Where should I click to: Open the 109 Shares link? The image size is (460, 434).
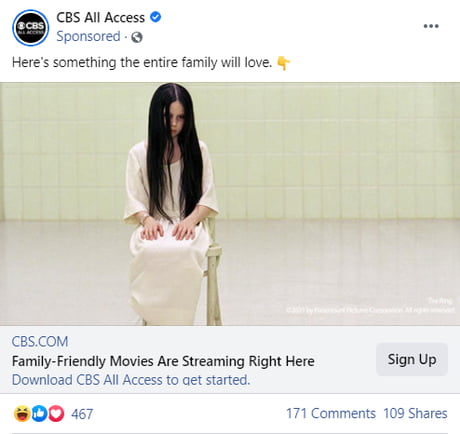415,413
